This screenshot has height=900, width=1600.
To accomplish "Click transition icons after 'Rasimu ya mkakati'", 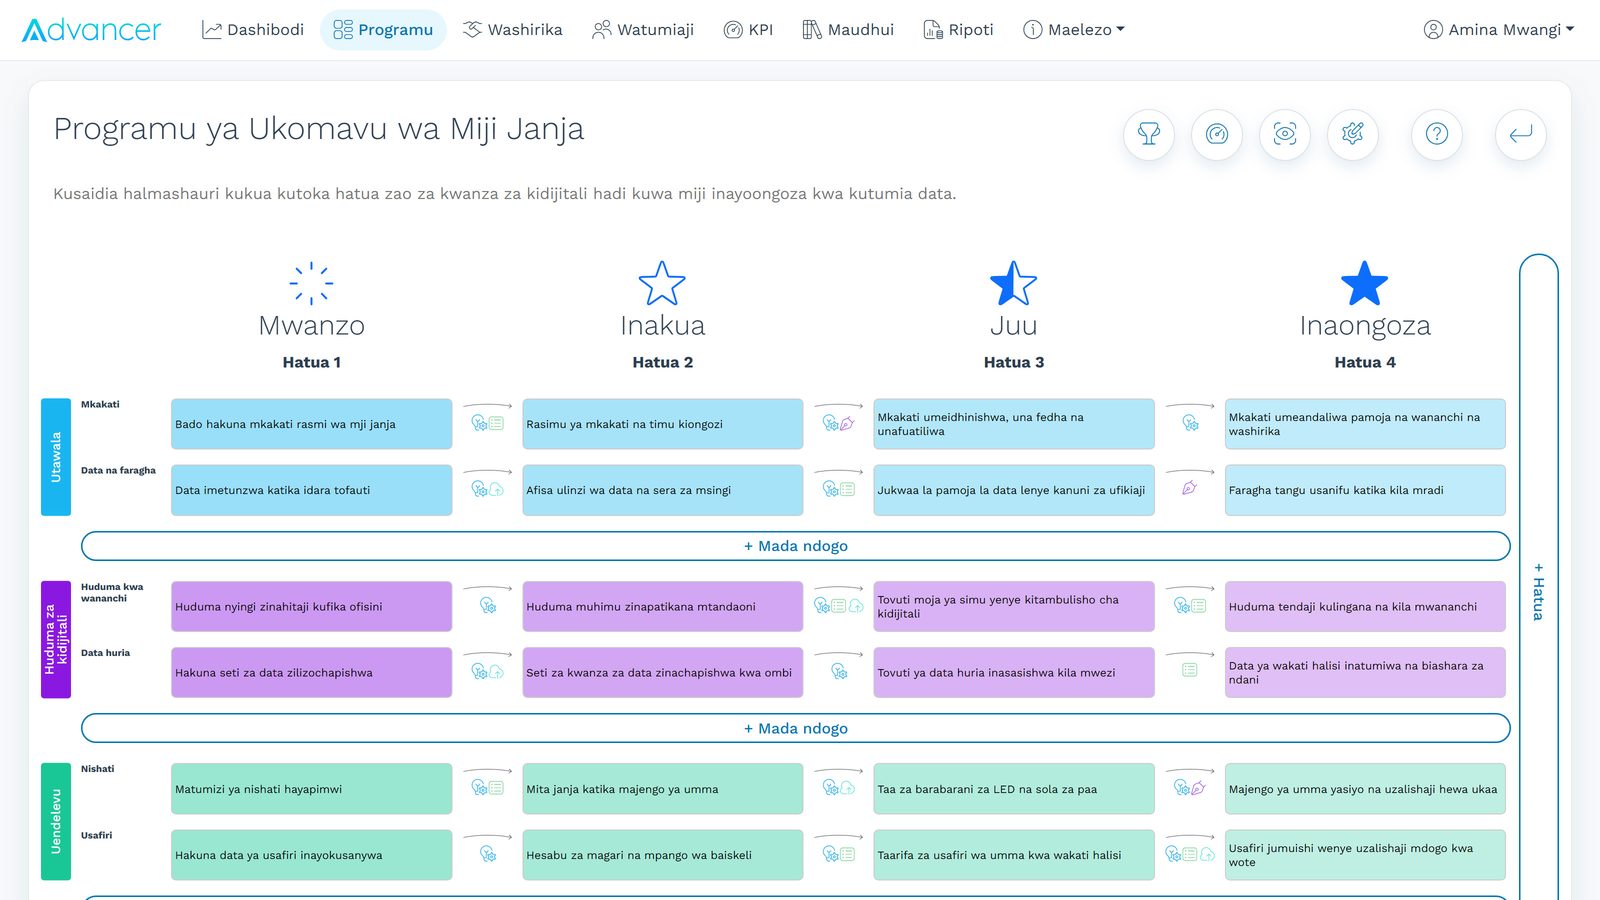I will pyautogui.click(x=838, y=423).
